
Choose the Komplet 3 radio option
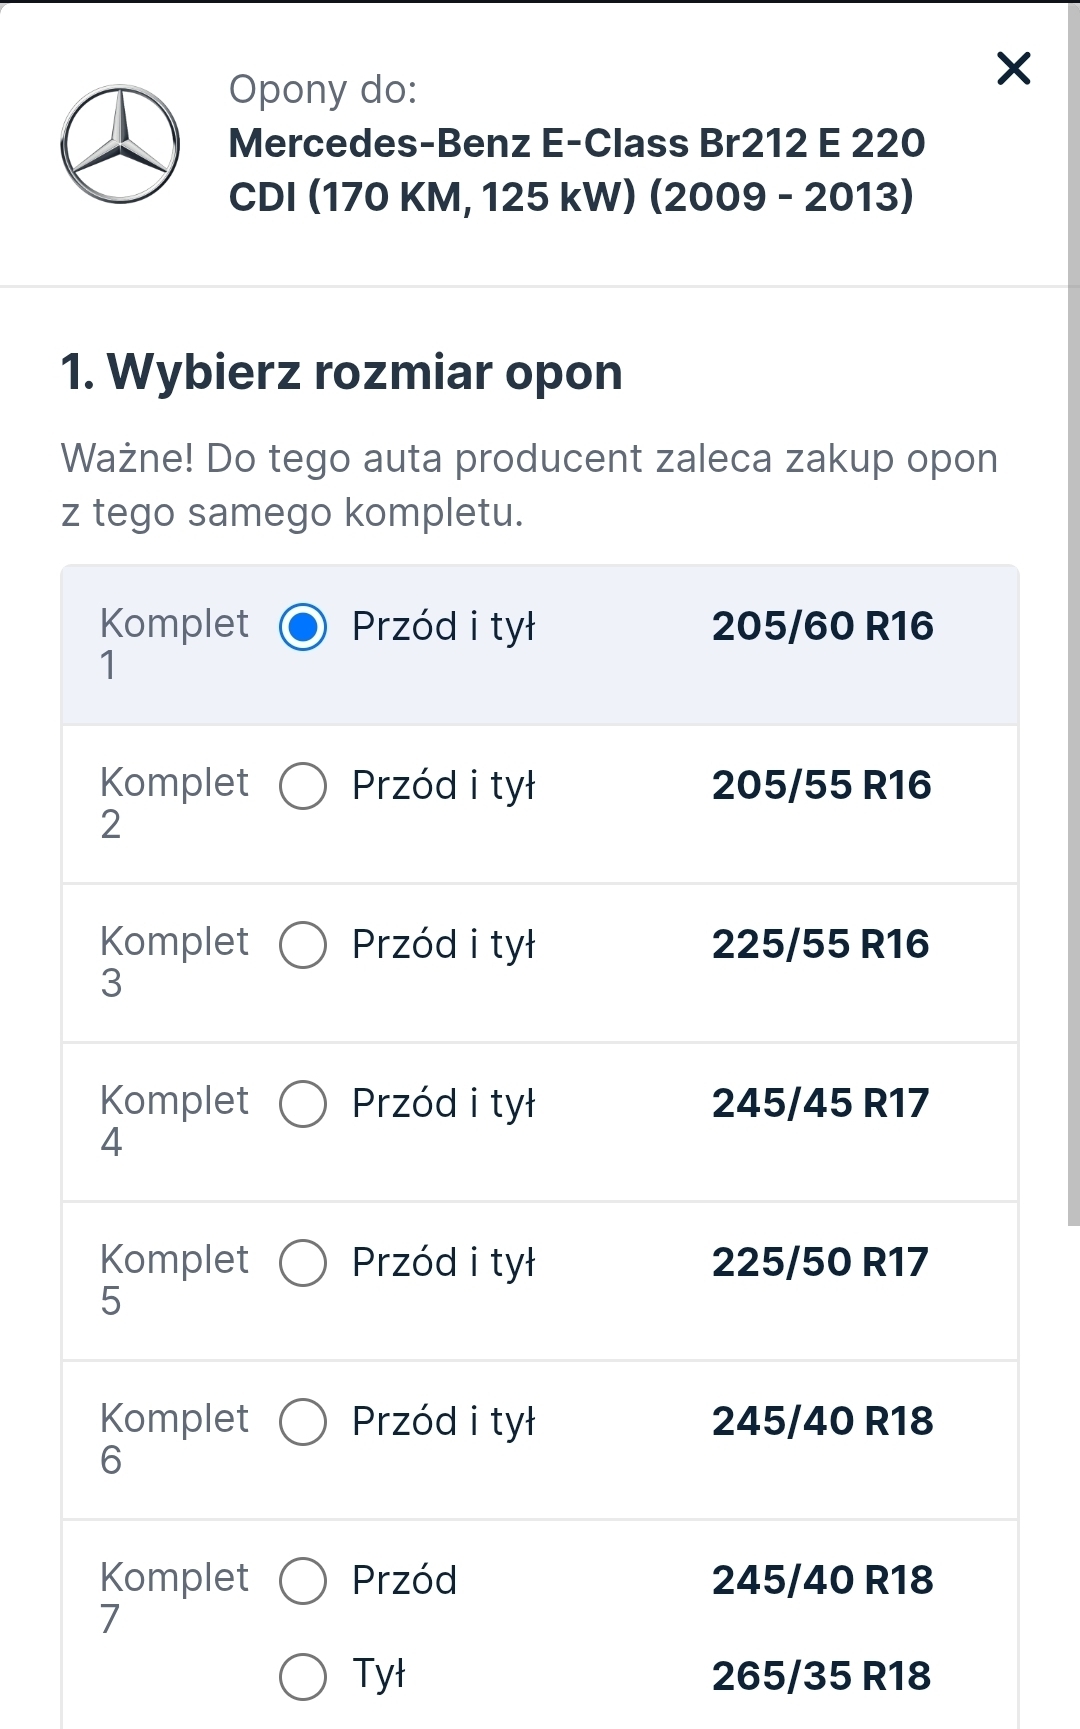tap(303, 945)
